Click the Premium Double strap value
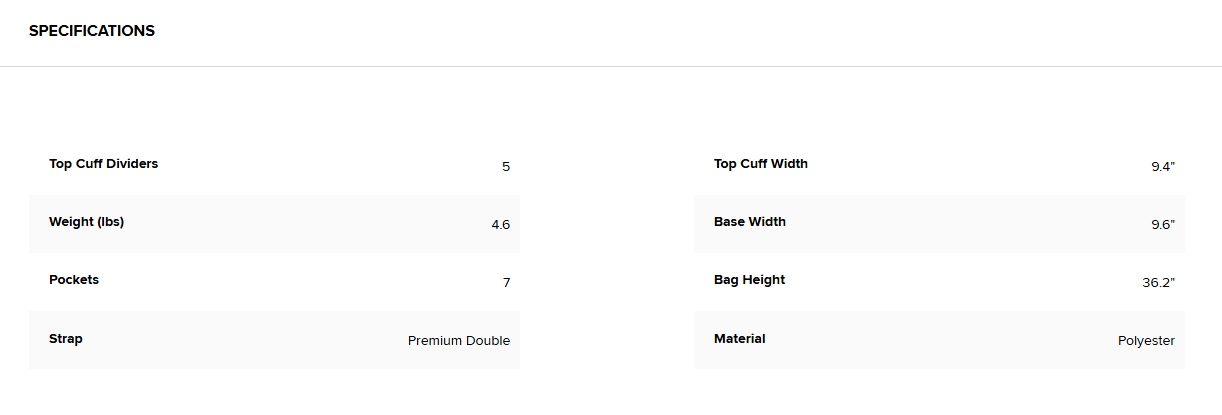This screenshot has width=1222, height=415. coord(459,341)
